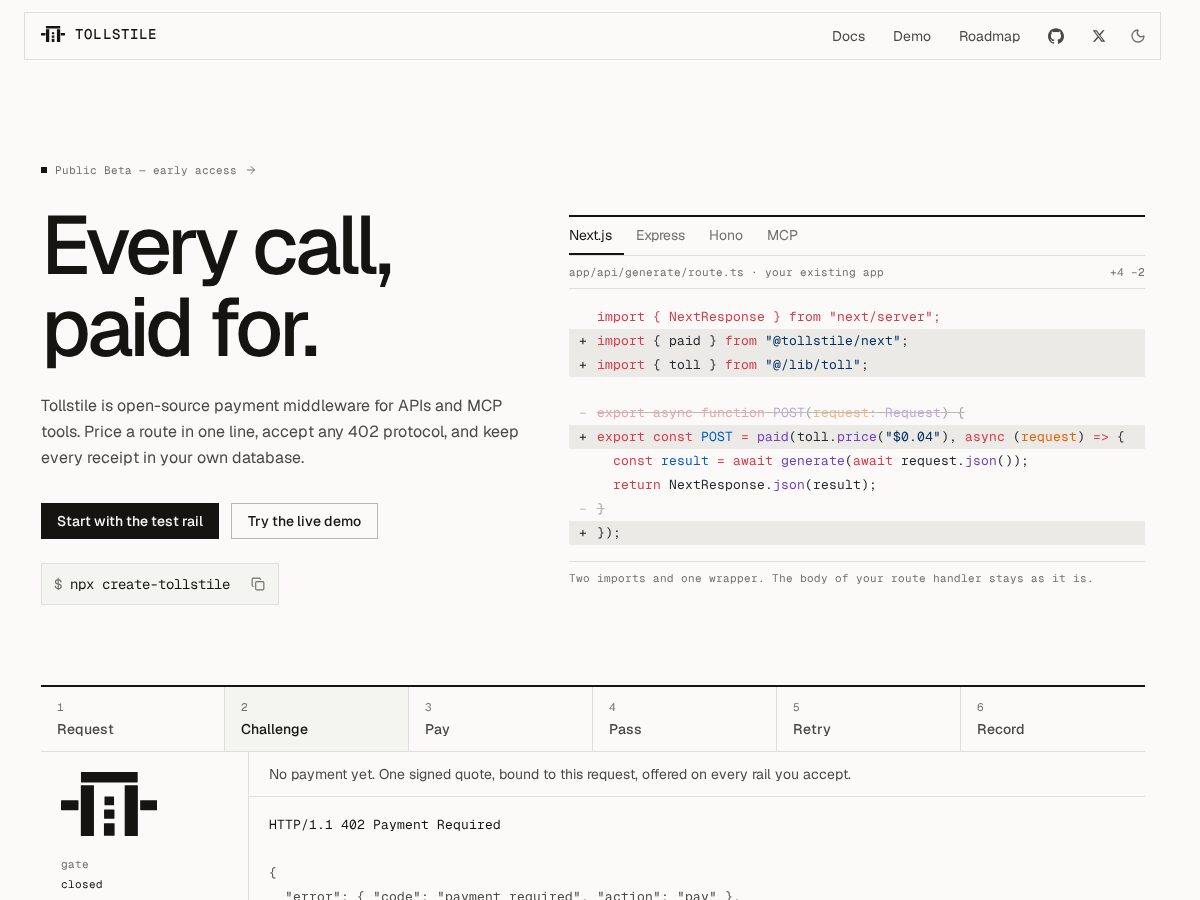Select step 3 Pay

(501, 719)
